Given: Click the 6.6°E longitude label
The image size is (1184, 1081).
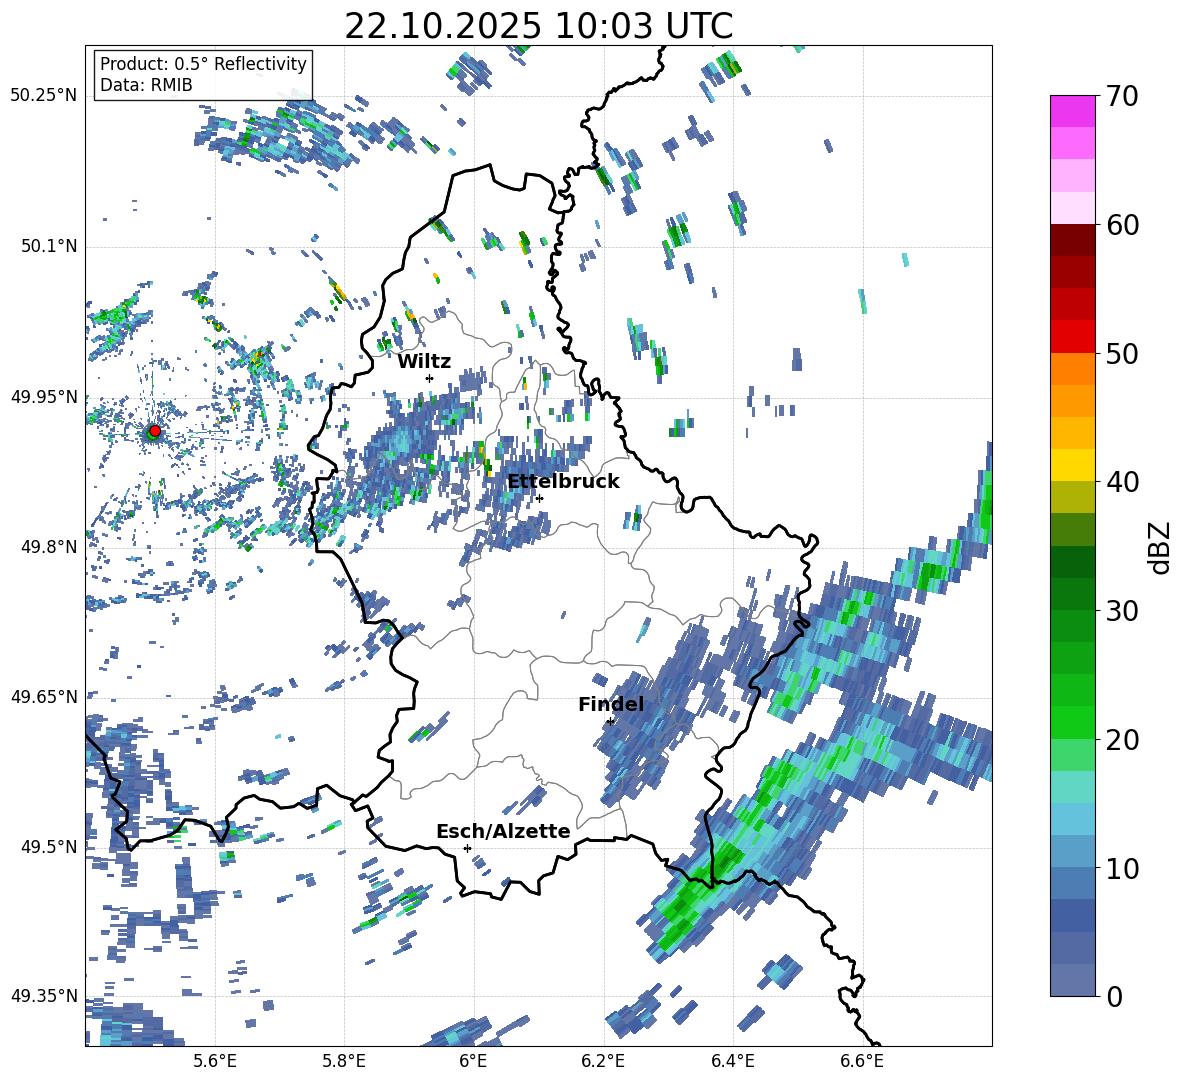Looking at the screenshot, I should (x=862, y=1062).
